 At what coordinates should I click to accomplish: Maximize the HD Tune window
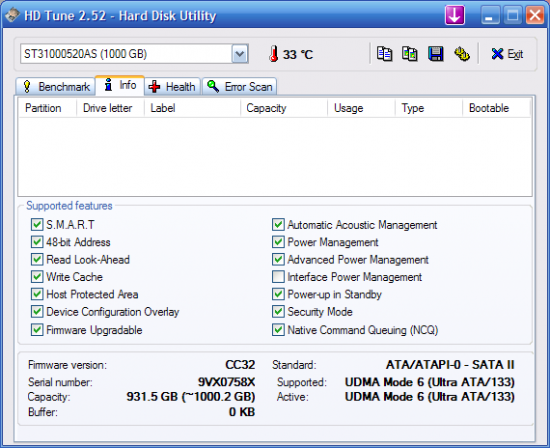[513, 15]
